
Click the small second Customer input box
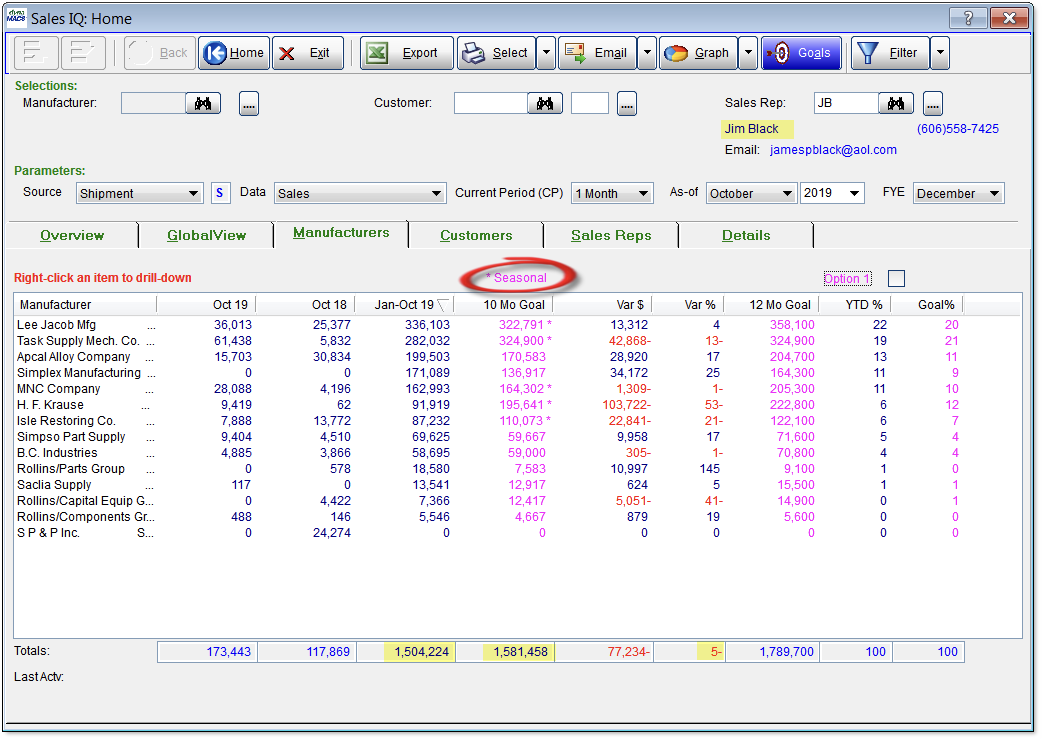pyautogui.click(x=589, y=104)
